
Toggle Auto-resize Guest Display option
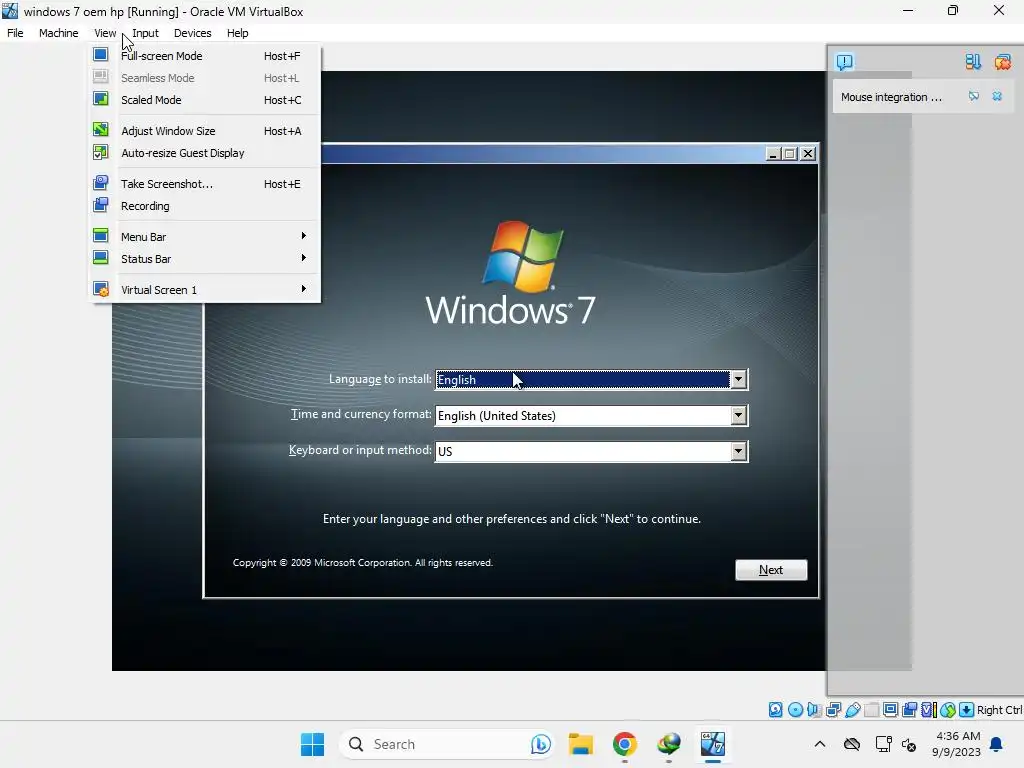pos(204,153)
